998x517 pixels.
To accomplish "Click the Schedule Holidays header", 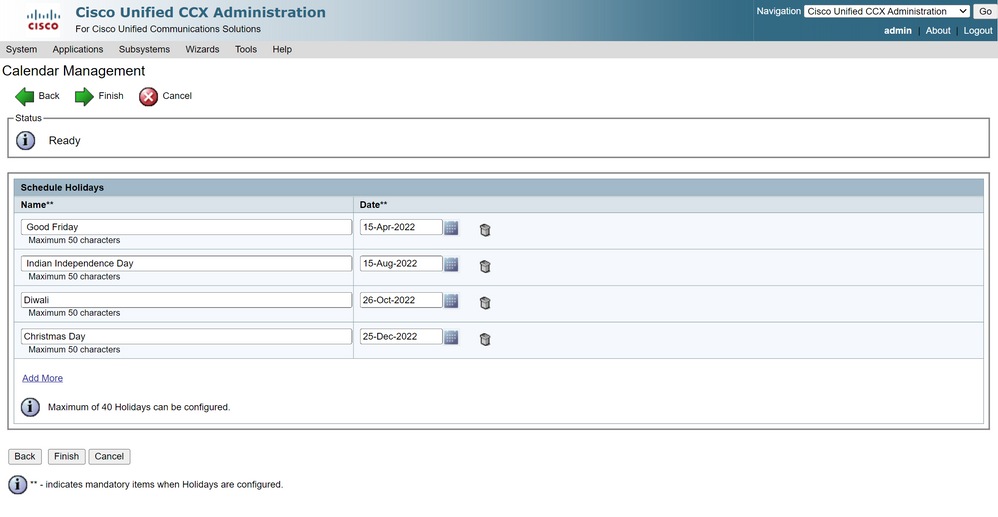I will (x=62, y=188).
